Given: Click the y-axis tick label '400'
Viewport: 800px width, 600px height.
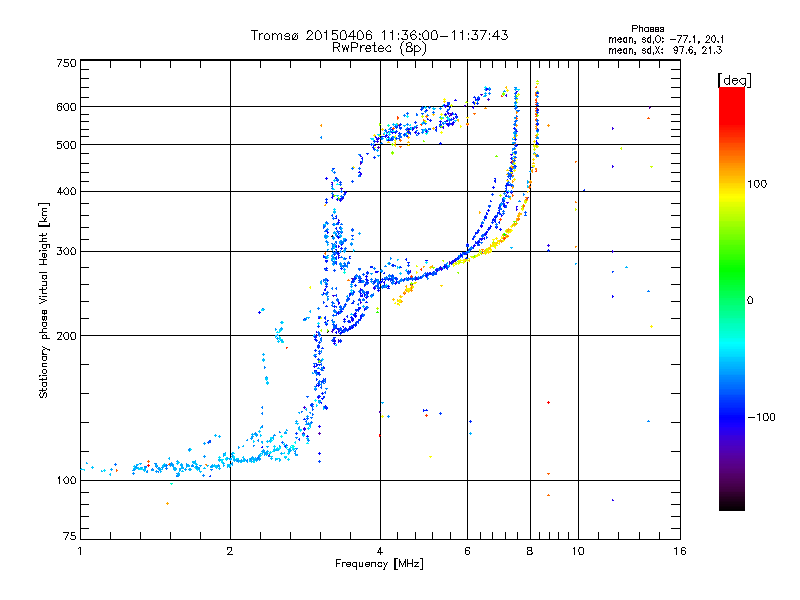Looking at the screenshot, I should pyautogui.click(x=66, y=192).
